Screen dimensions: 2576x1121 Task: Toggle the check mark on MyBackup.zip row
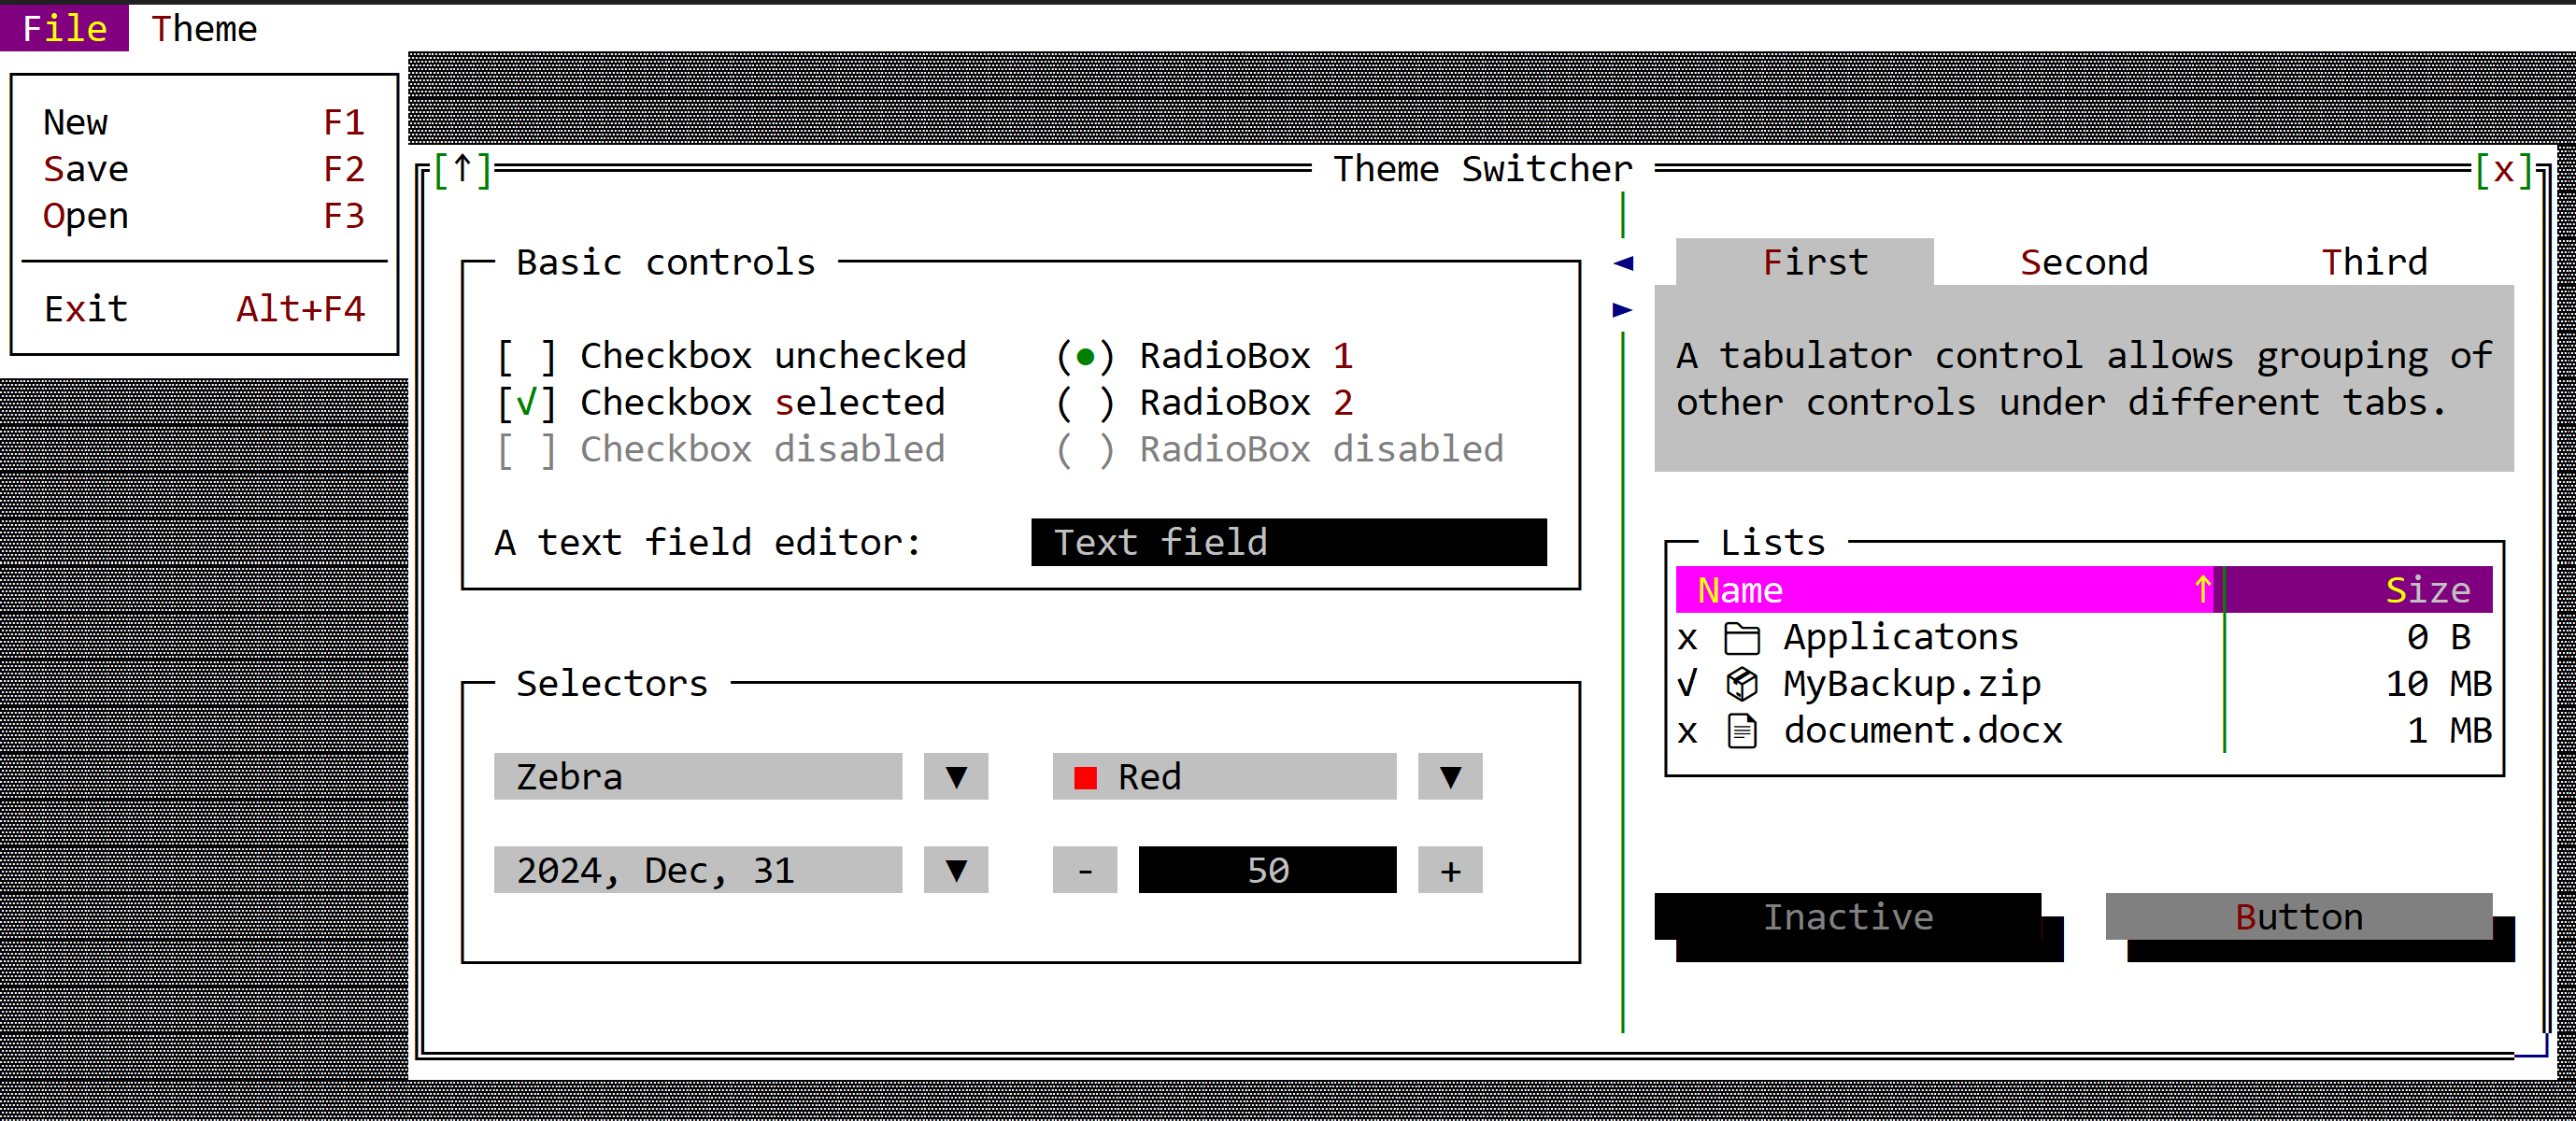coord(1688,684)
